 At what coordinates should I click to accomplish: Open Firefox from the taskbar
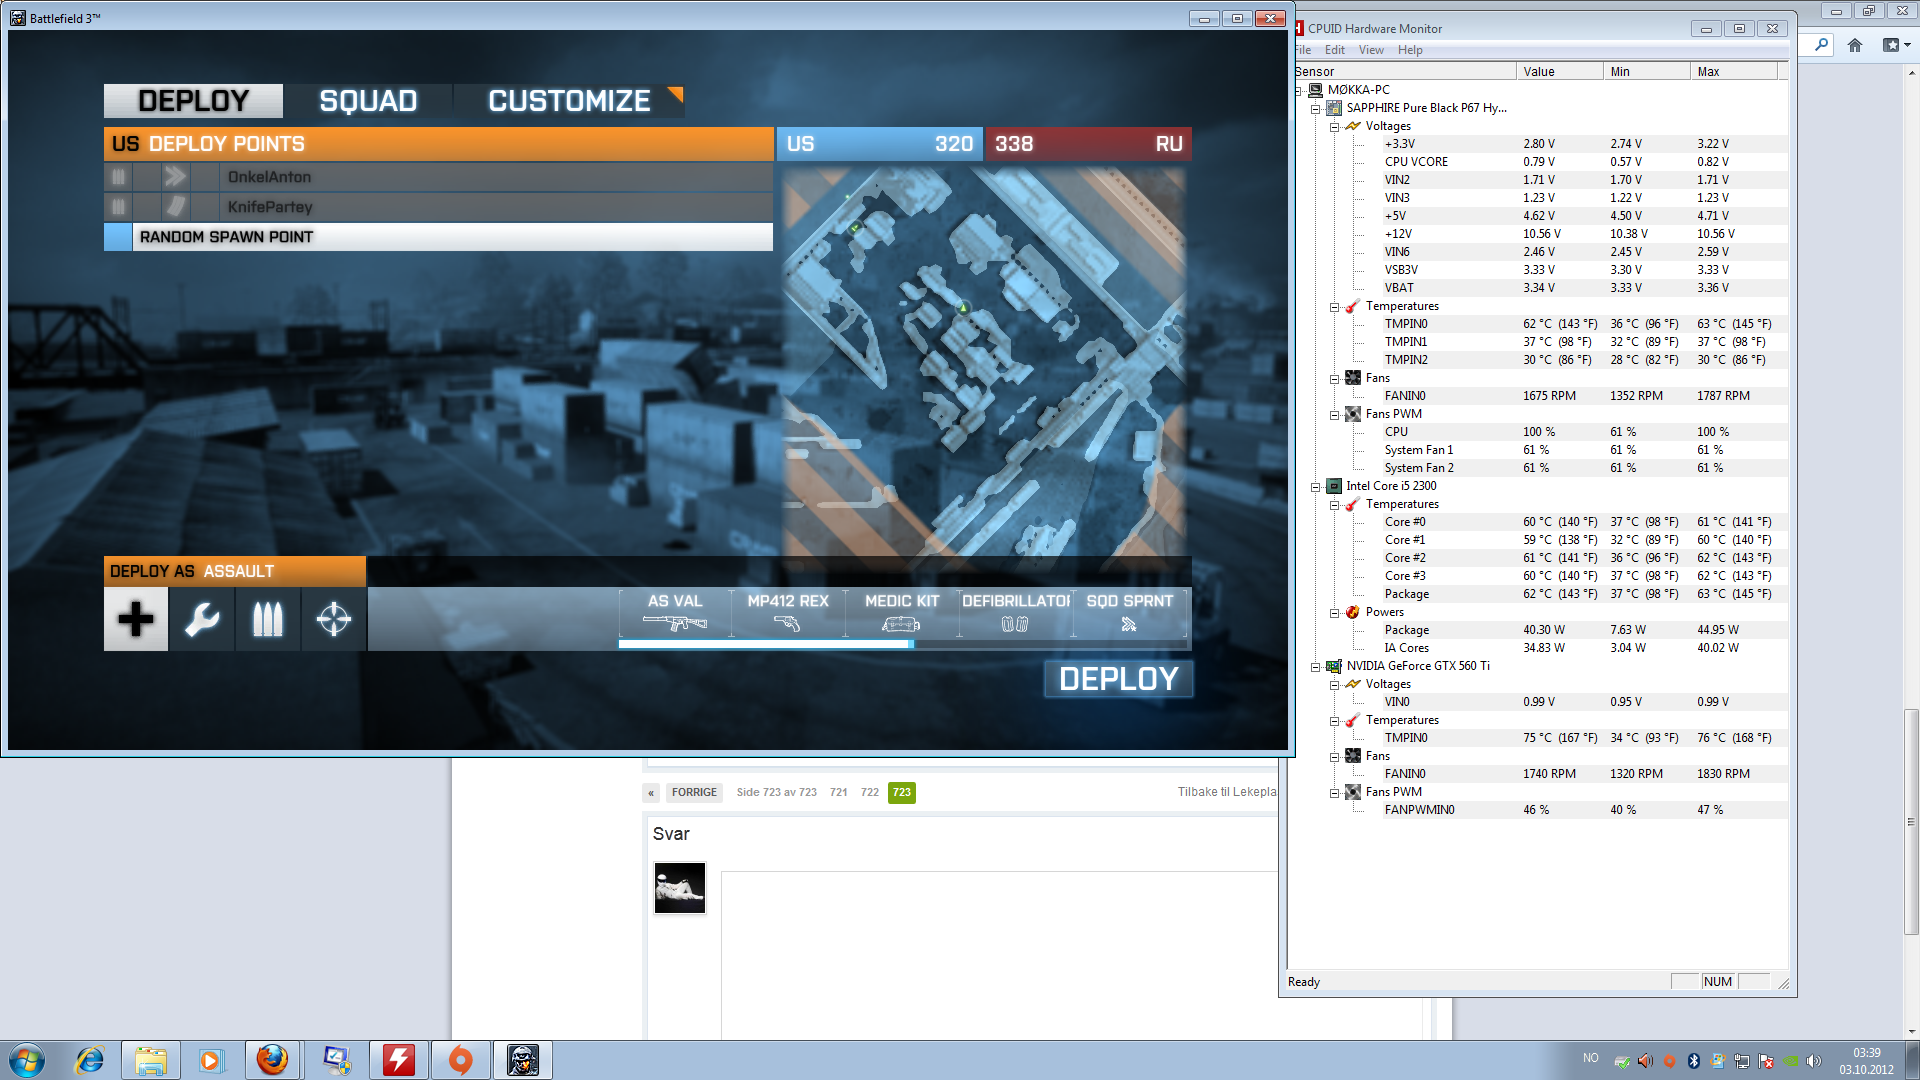272,1060
